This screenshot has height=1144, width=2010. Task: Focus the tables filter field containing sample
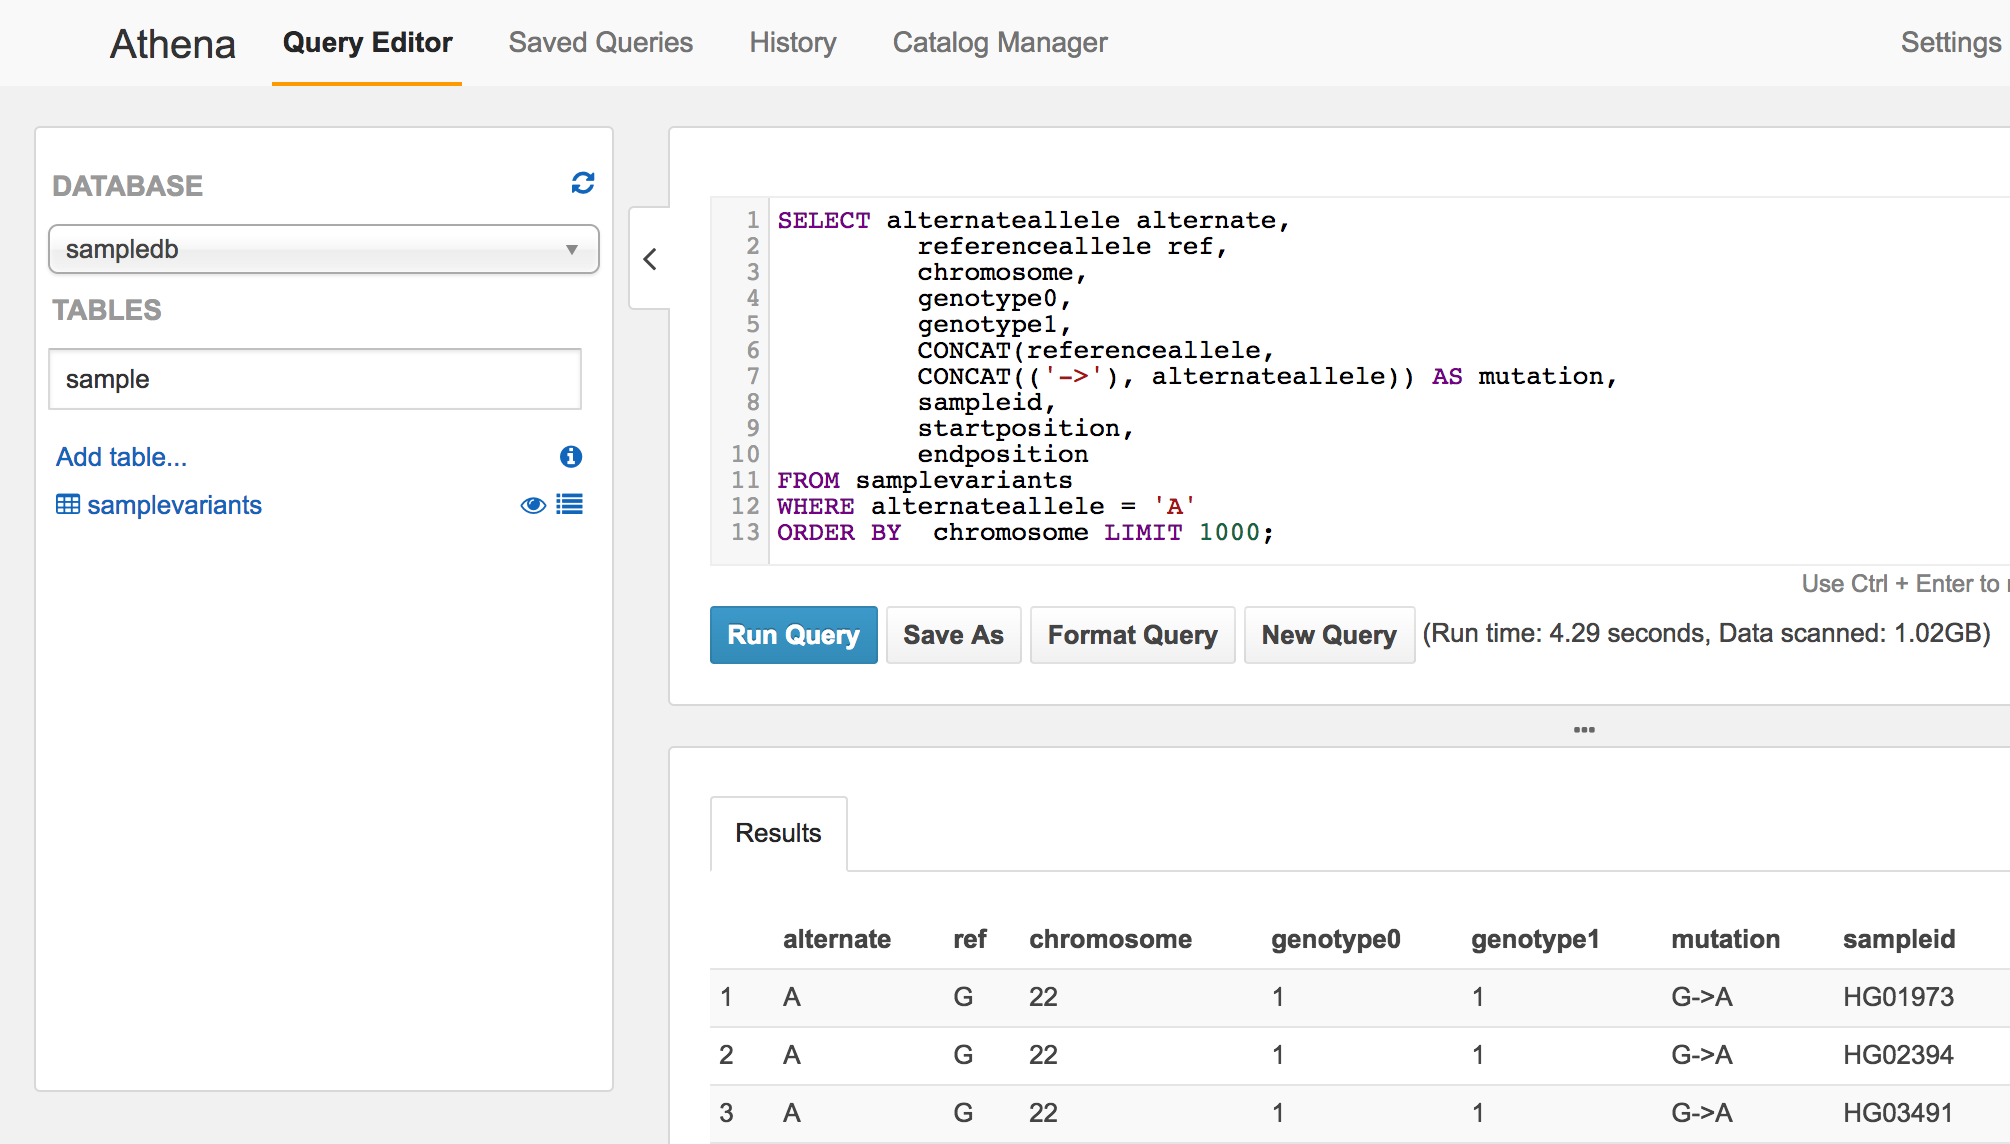[315, 379]
